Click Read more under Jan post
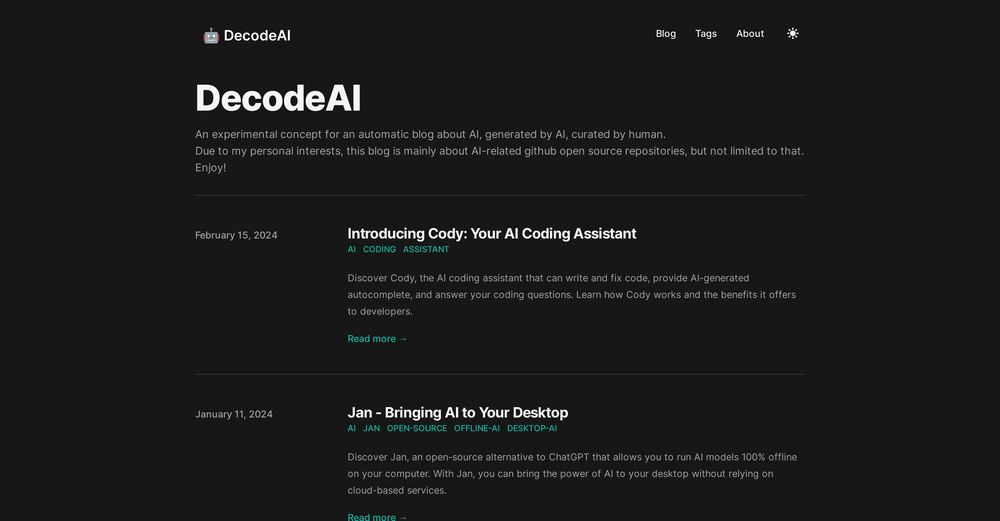The width and height of the screenshot is (1000, 521). pyautogui.click(x=377, y=516)
